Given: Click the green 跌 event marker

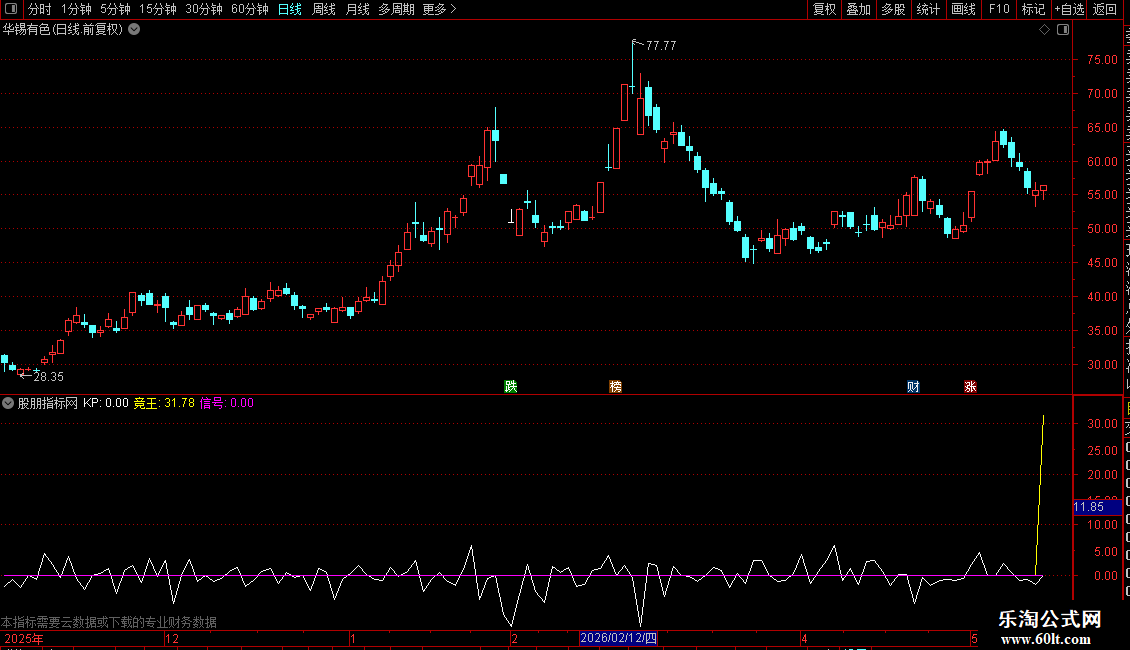Looking at the screenshot, I should point(511,387).
